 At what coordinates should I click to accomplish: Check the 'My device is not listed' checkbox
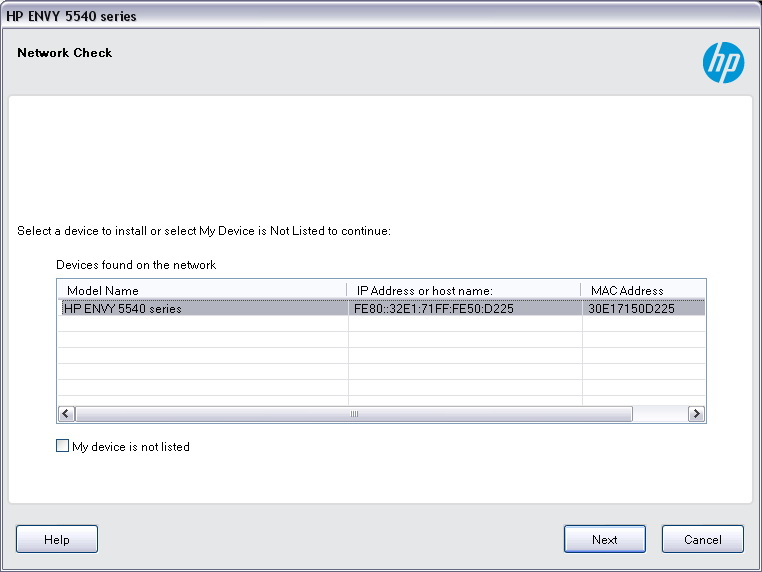tap(63, 447)
